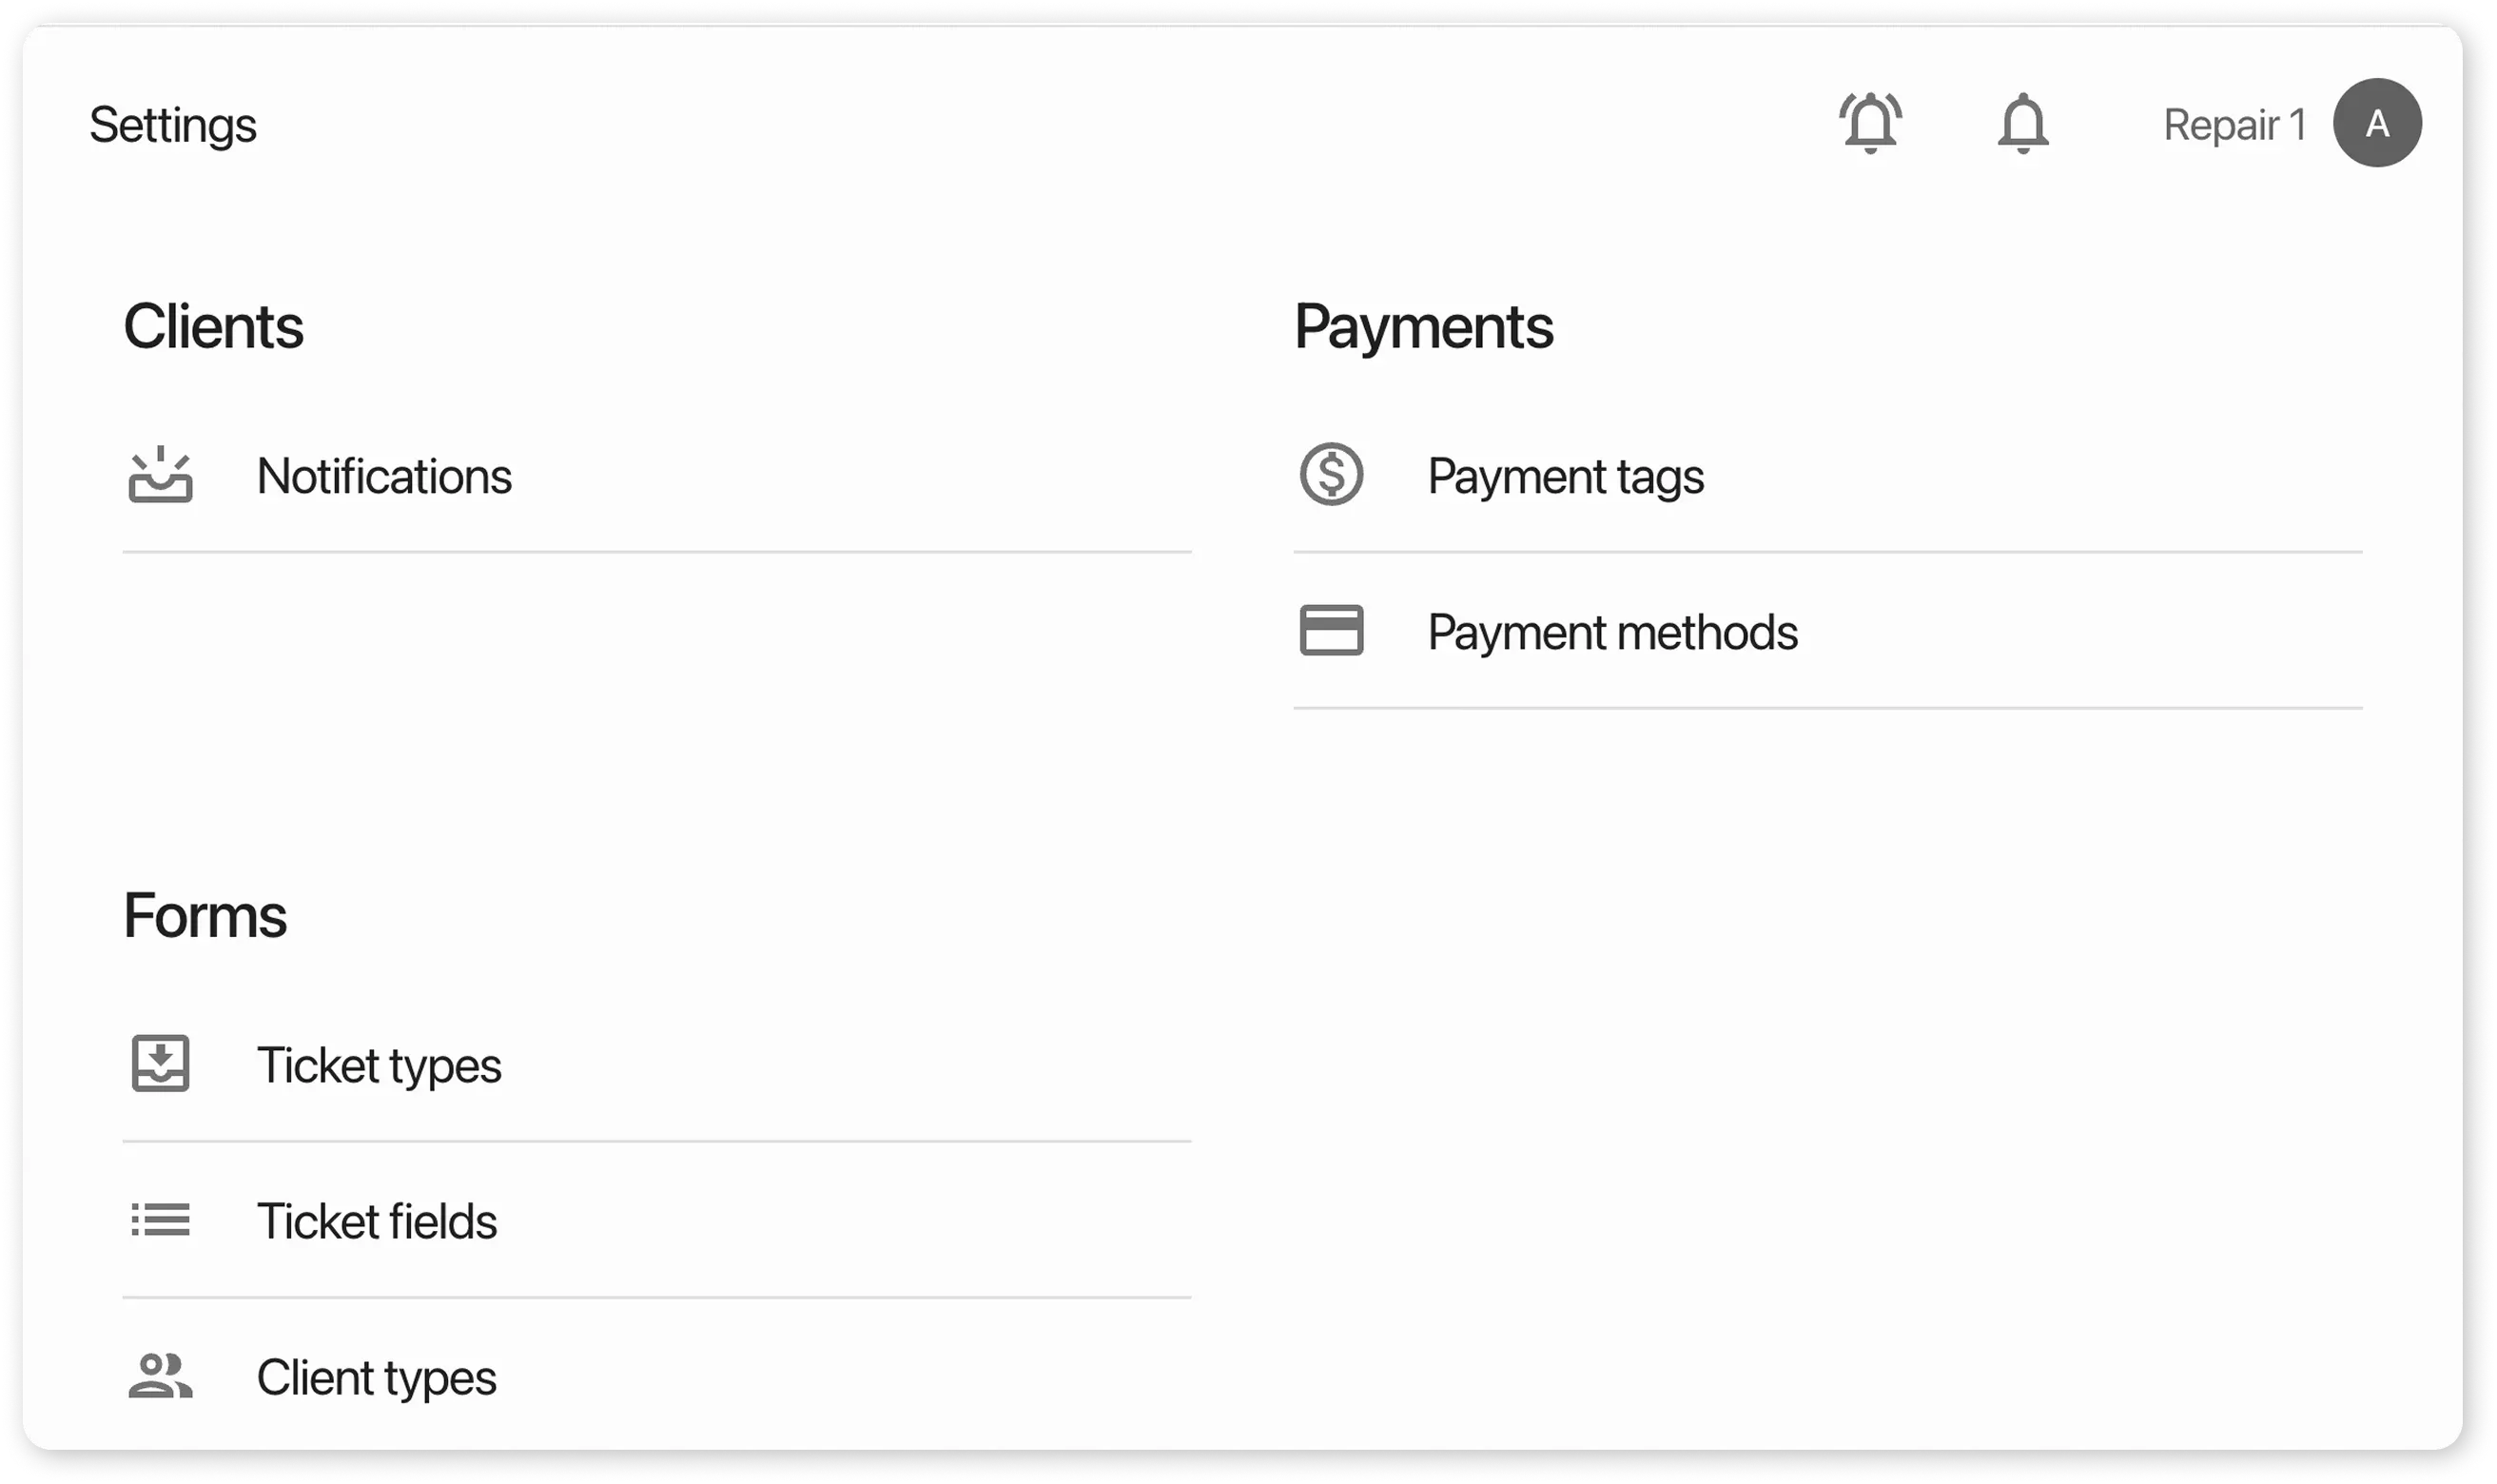This screenshot has height=1484, width=2497.
Task: Click the Payments section heading
Action: tap(1424, 325)
